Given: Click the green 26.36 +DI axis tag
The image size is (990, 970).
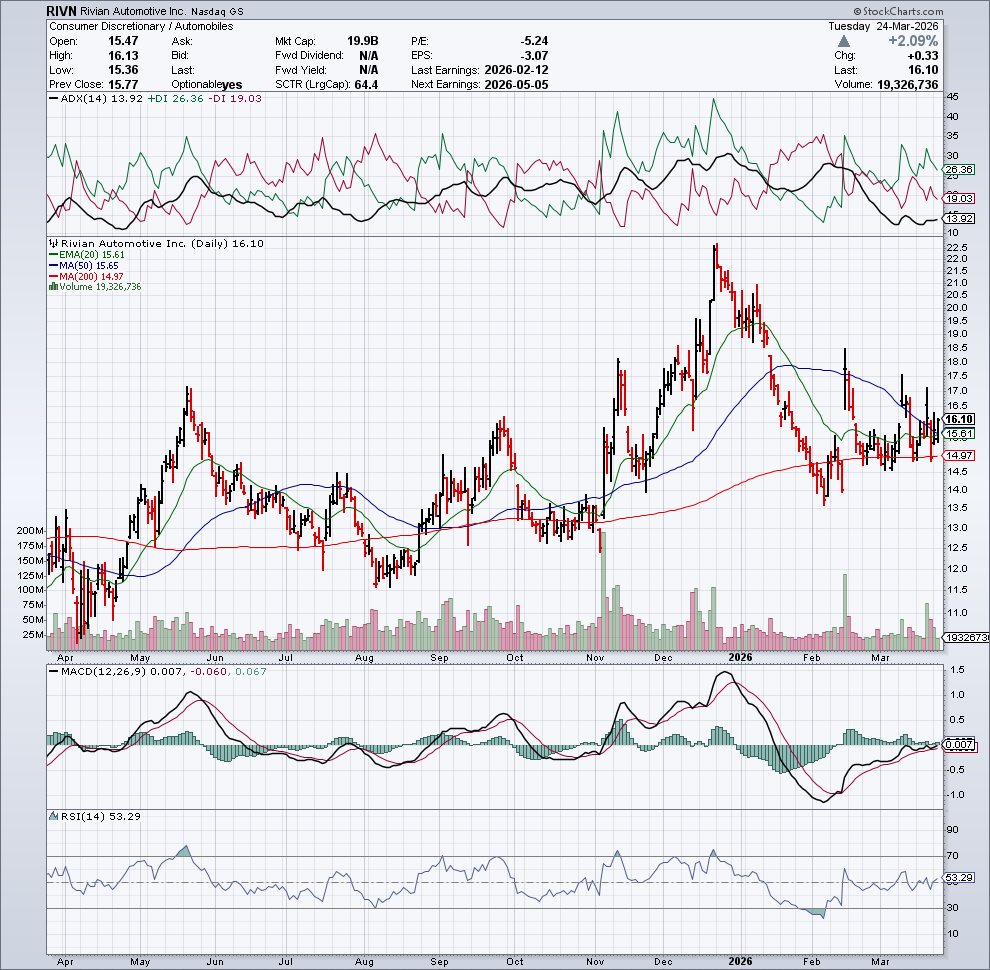Looking at the screenshot, I should (x=959, y=169).
